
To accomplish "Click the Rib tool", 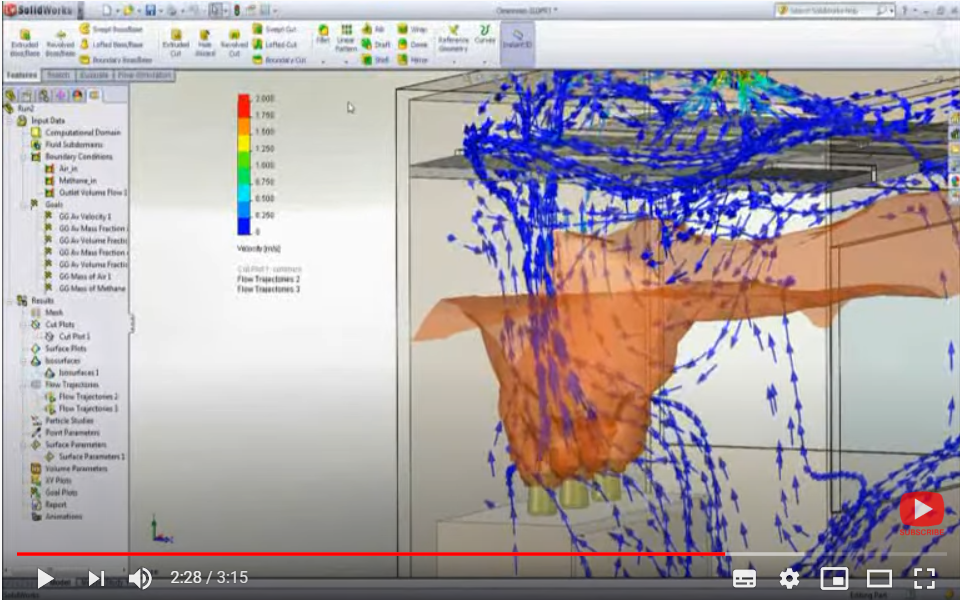I will 373,29.
